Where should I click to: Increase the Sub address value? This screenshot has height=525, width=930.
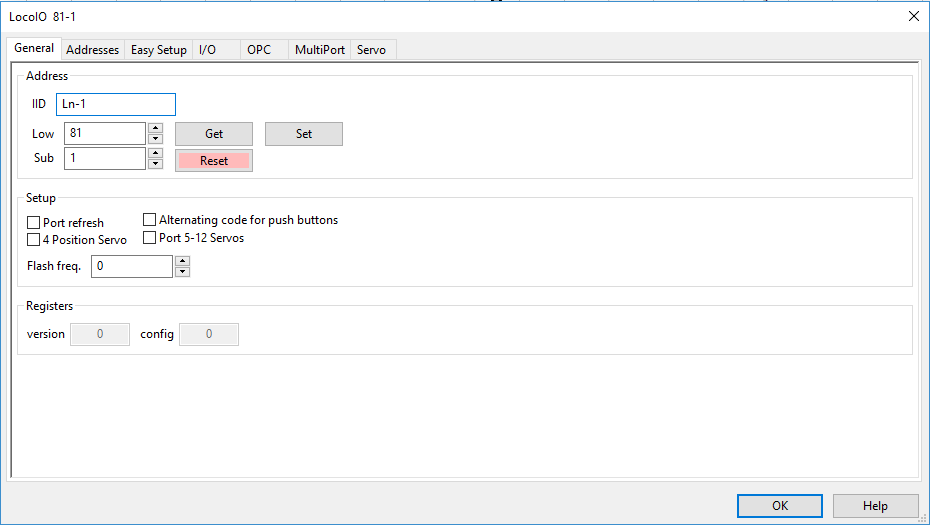155,153
